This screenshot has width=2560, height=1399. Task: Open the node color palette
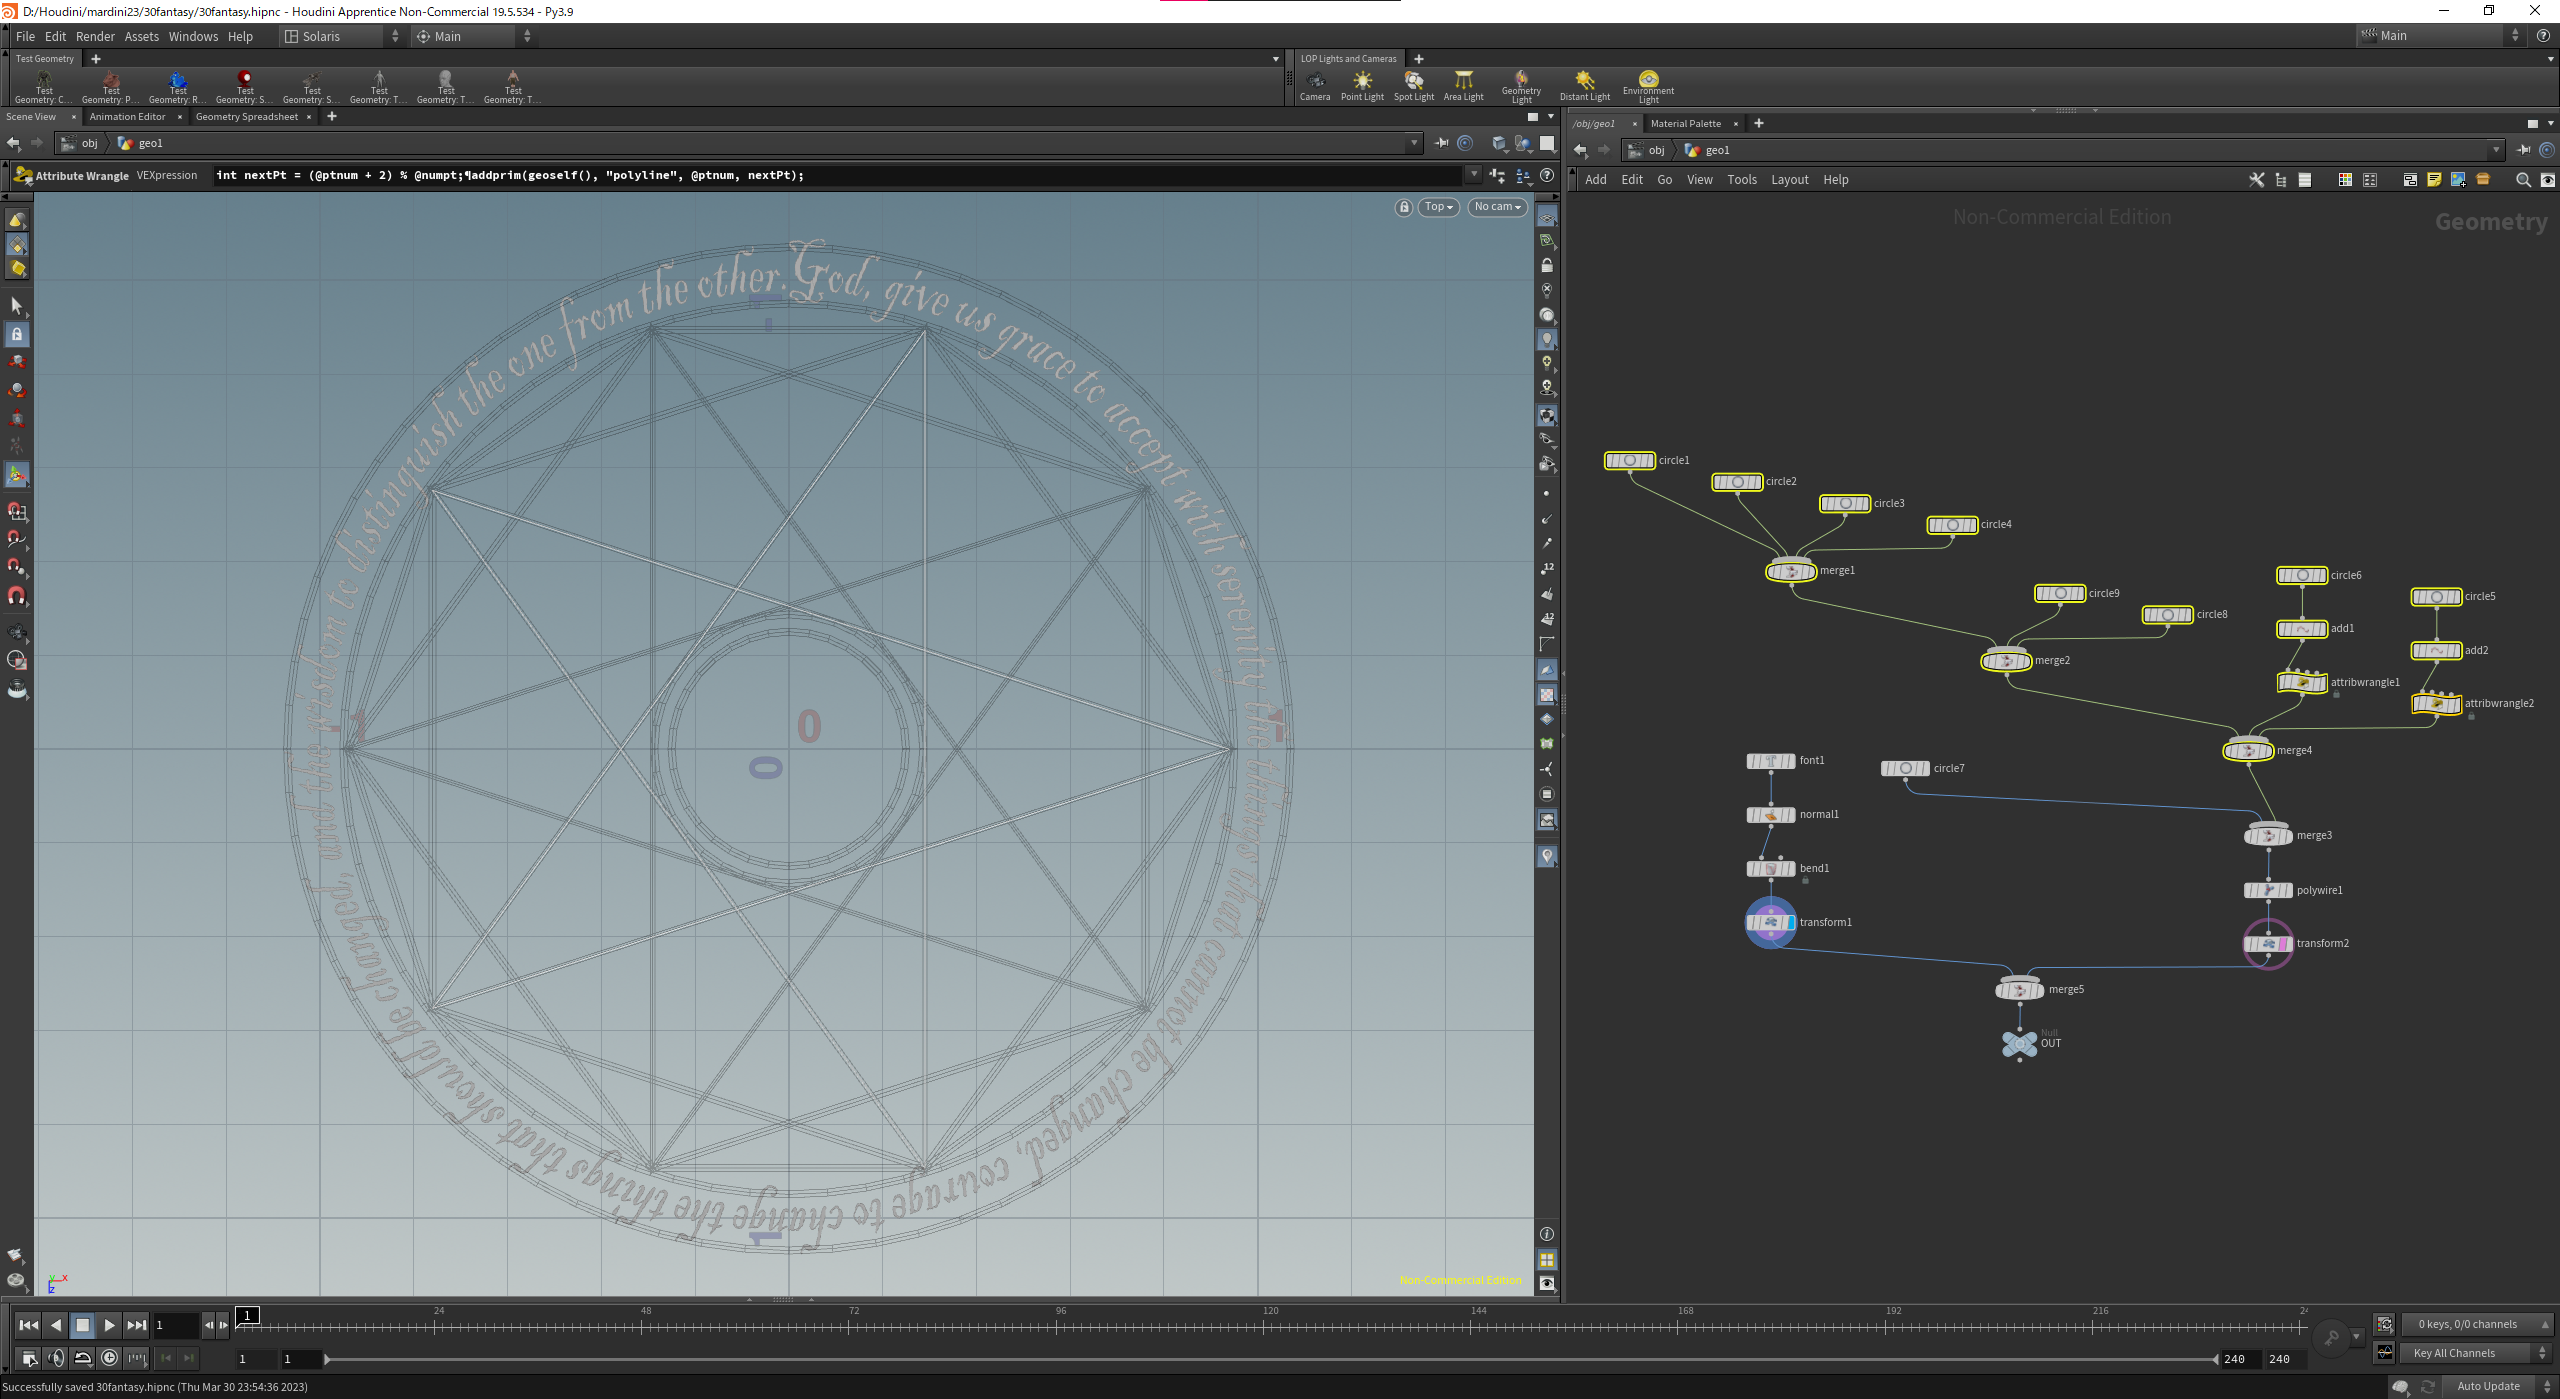pos(2345,180)
